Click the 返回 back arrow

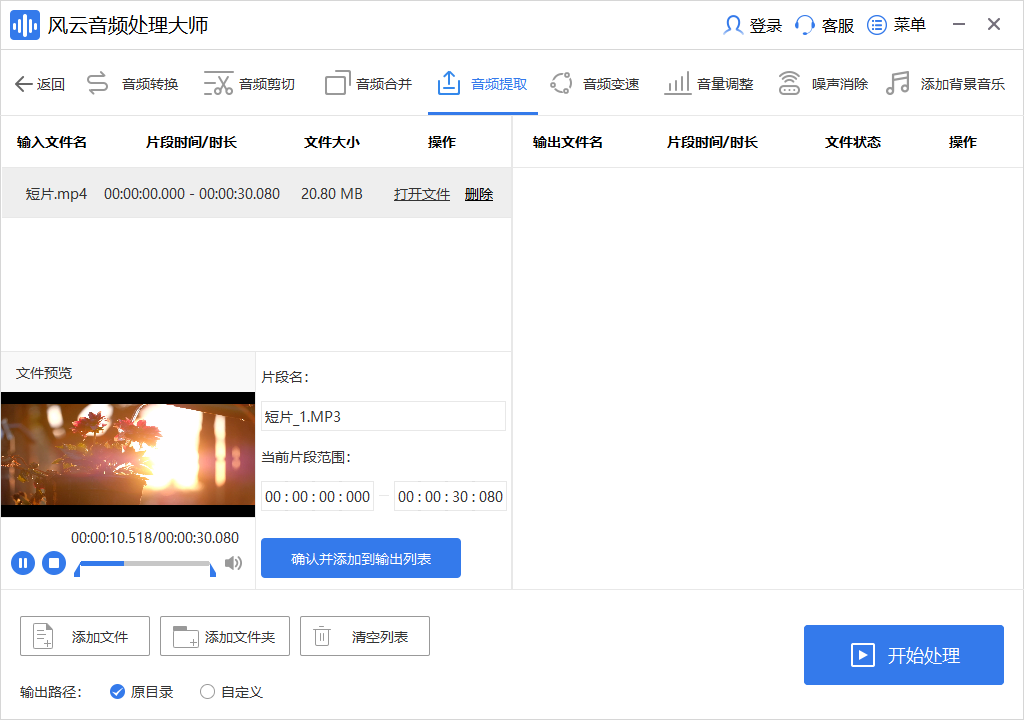pos(24,83)
